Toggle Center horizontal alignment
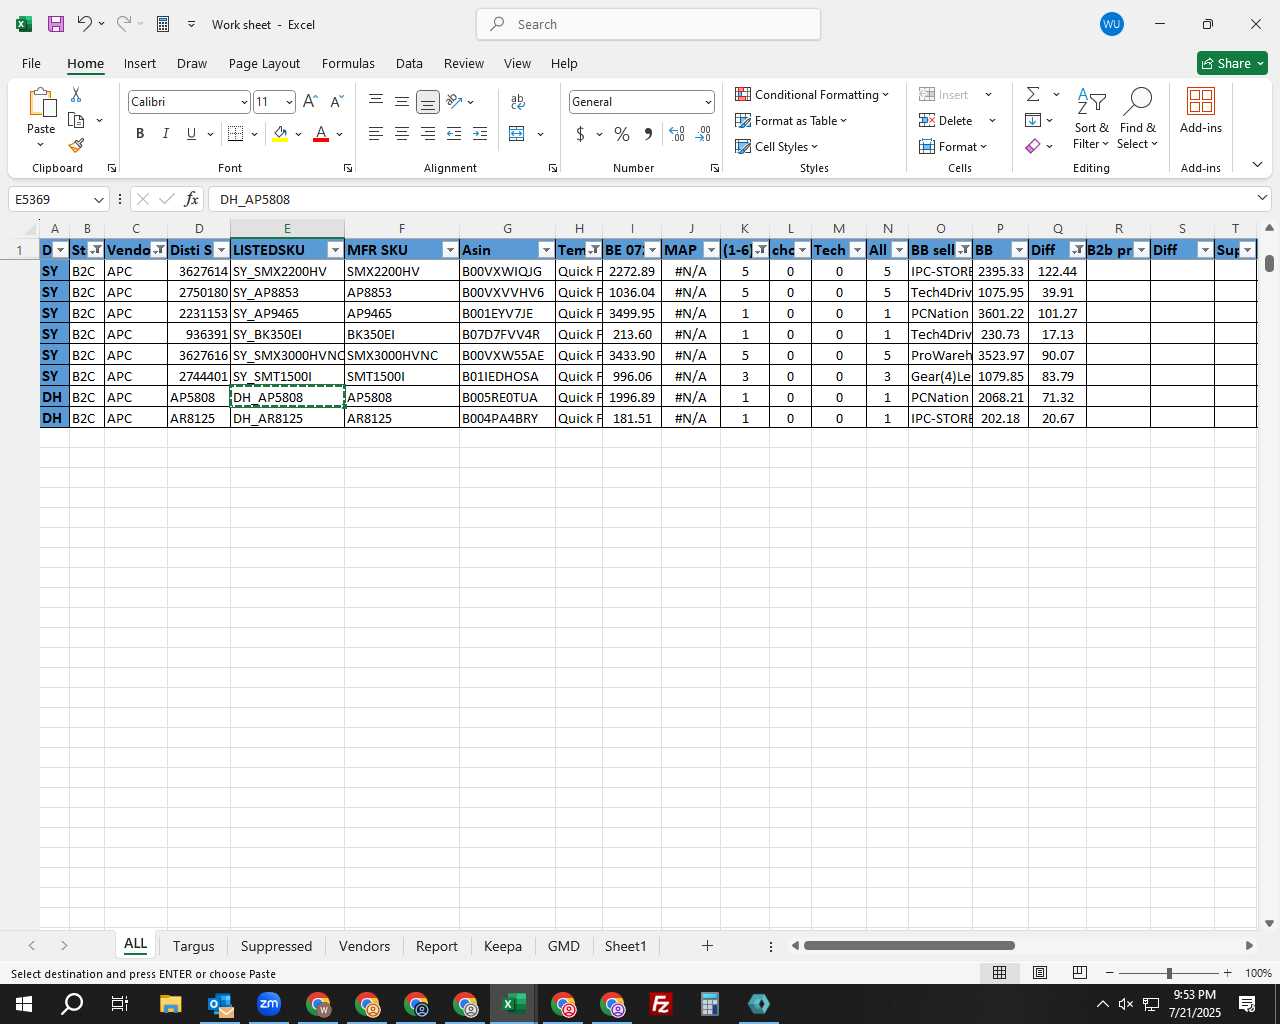Image resolution: width=1280 pixels, height=1024 pixels. [x=402, y=134]
